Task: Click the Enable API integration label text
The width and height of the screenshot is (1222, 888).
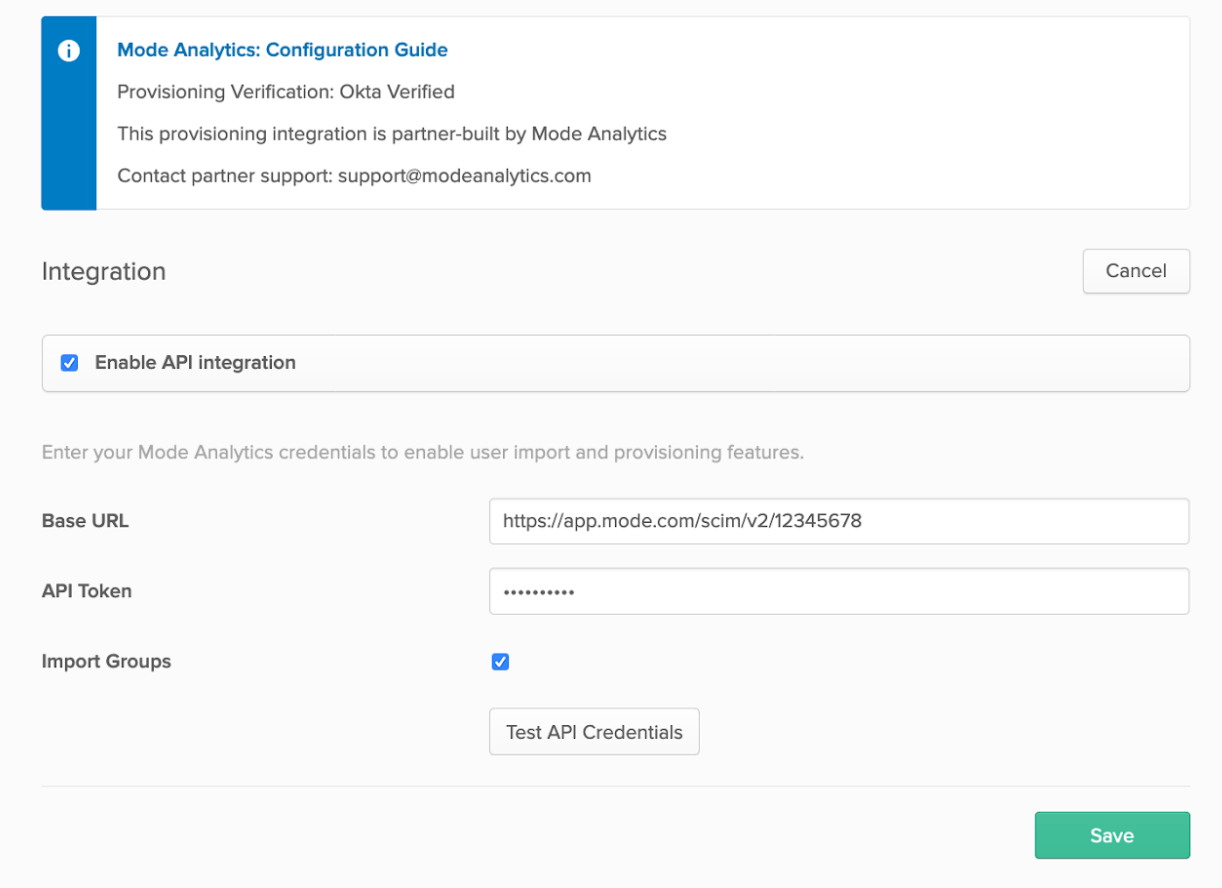Action: pyautogui.click(x=195, y=363)
